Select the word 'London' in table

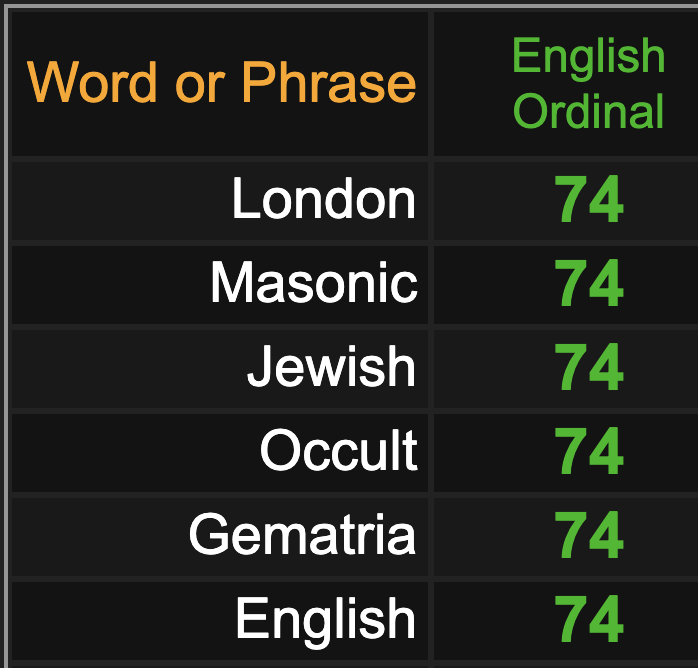point(324,198)
